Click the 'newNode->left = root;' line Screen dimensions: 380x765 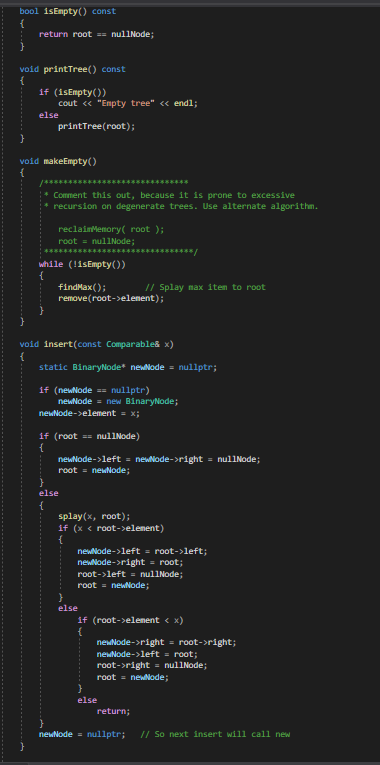147,654
